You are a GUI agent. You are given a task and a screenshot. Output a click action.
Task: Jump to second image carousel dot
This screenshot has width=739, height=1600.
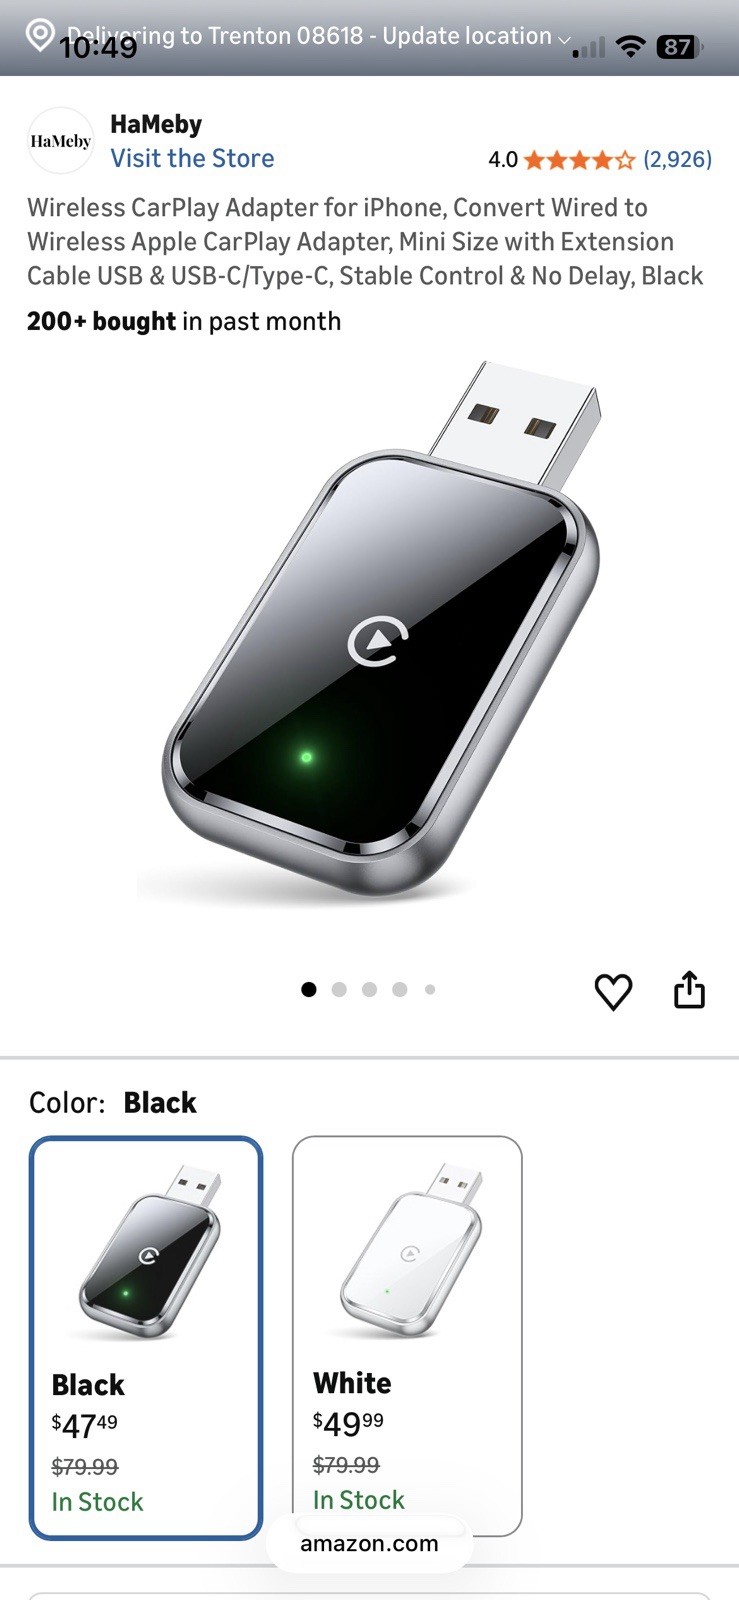[339, 989]
